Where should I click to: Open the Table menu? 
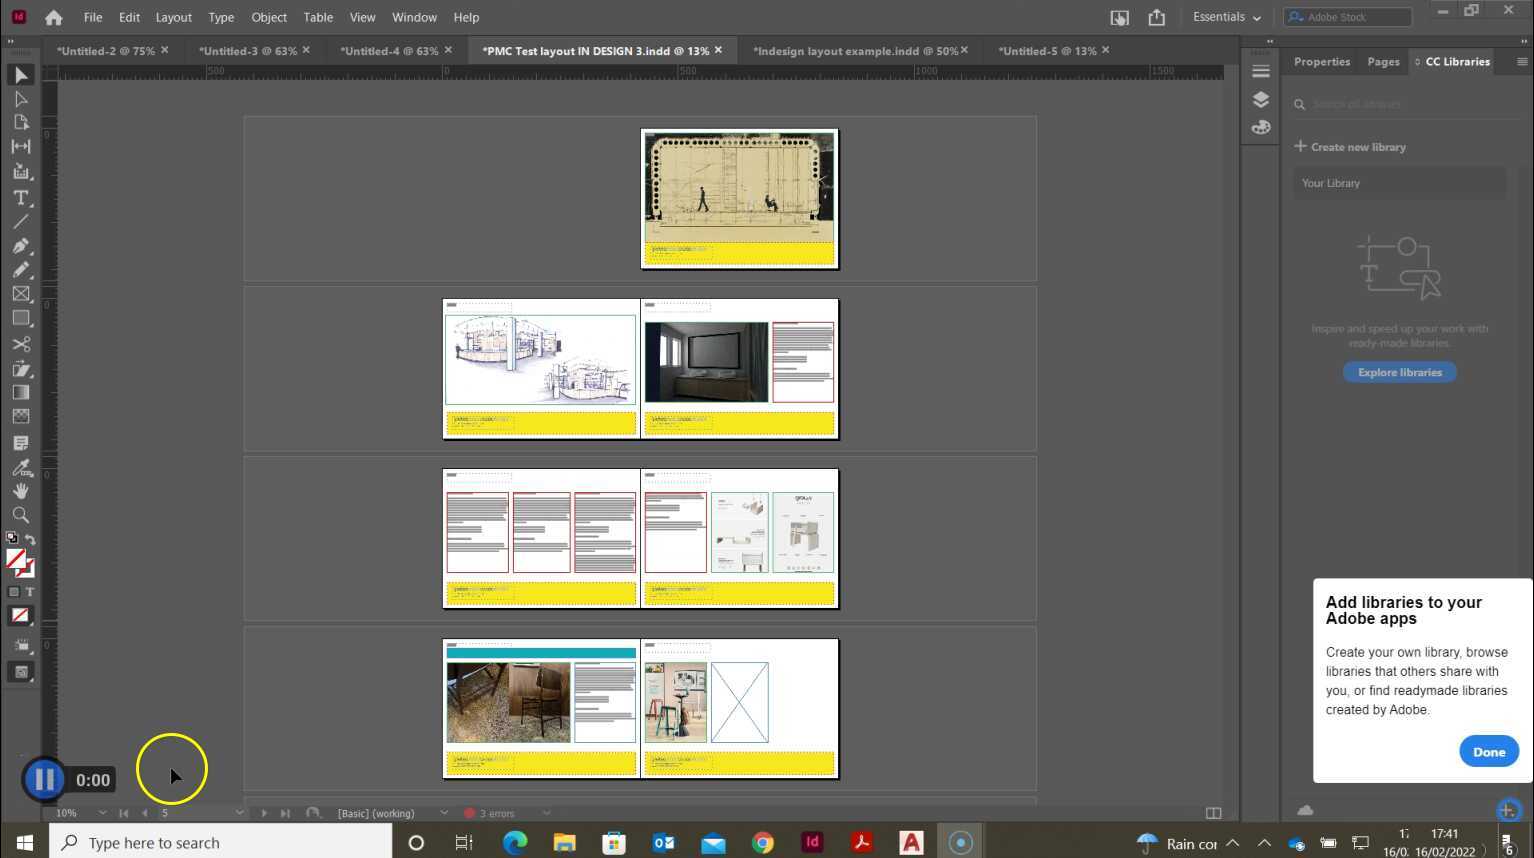[x=318, y=17]
